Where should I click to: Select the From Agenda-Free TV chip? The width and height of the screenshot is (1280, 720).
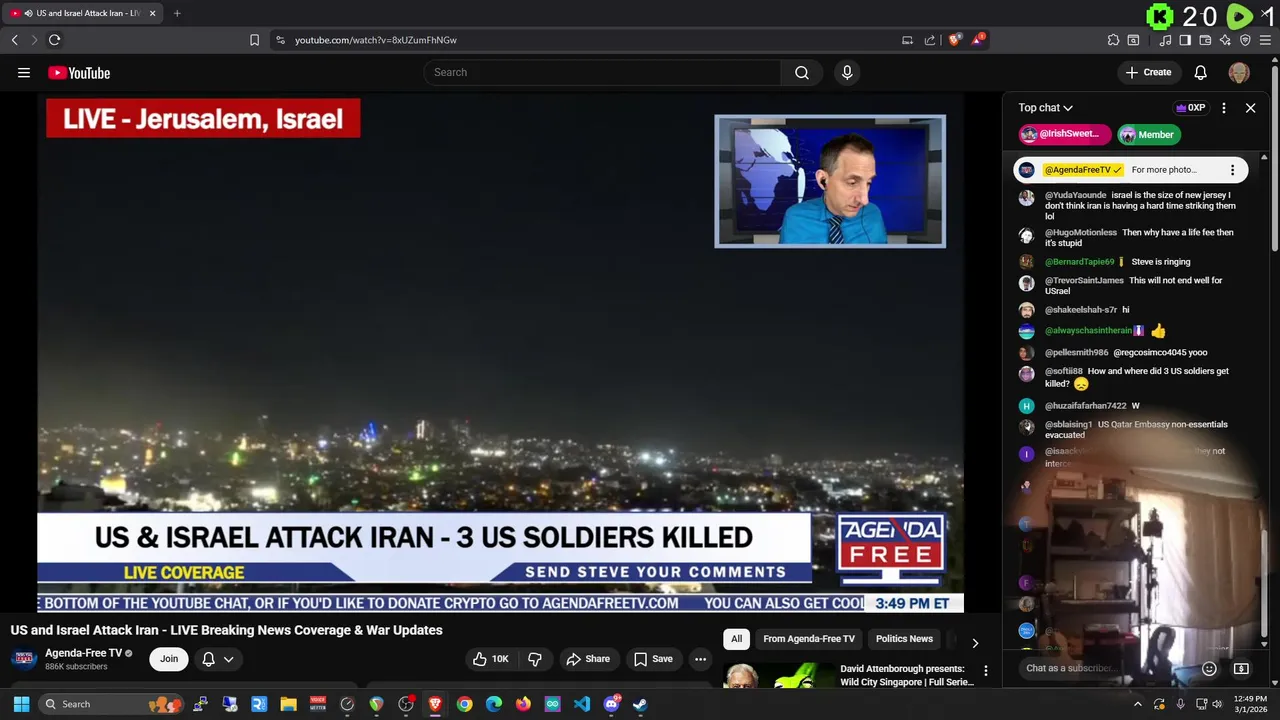pyautogui.click(x=809, y=639)
